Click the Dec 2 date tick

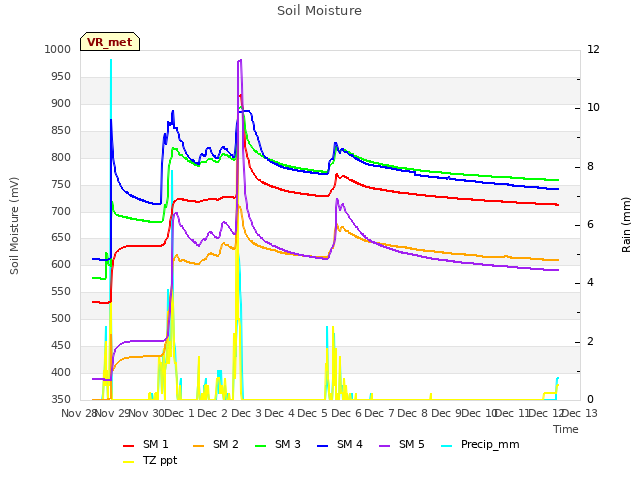coord(213,413)
